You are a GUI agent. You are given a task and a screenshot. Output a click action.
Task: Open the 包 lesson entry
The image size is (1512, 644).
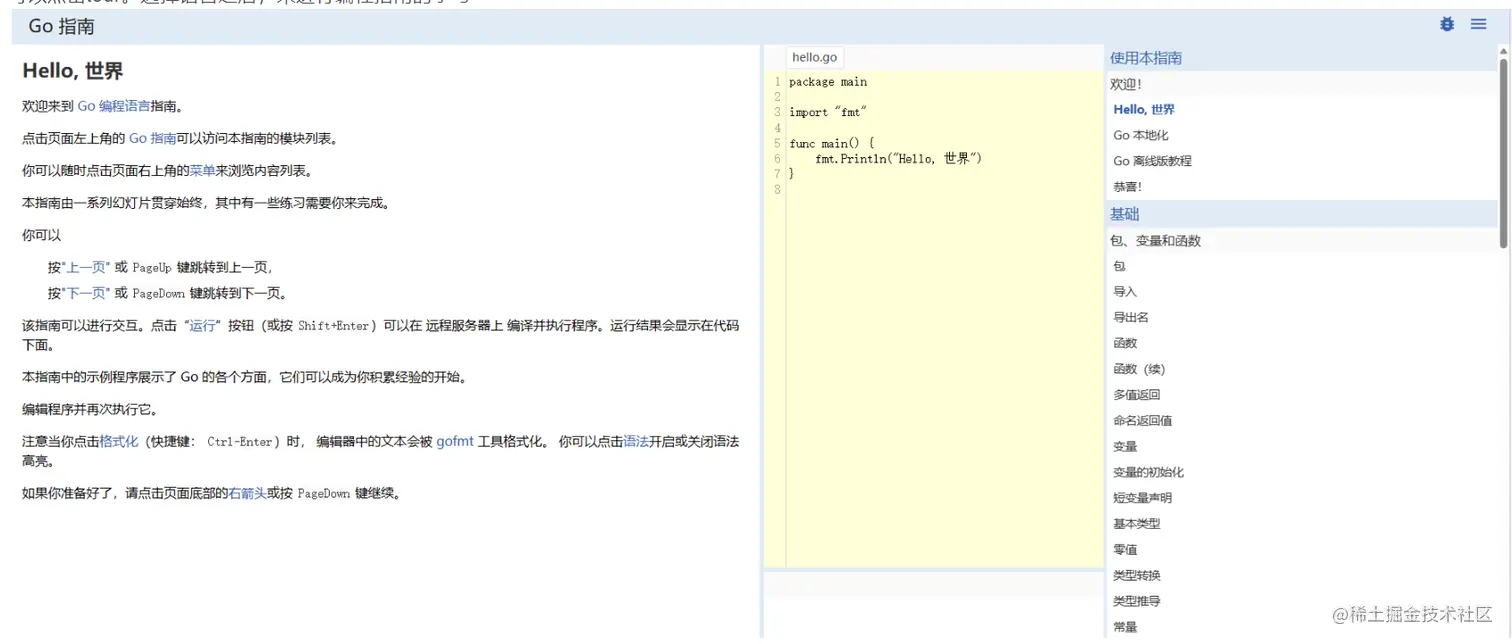pyautogui.click(x=1119, y=266)
